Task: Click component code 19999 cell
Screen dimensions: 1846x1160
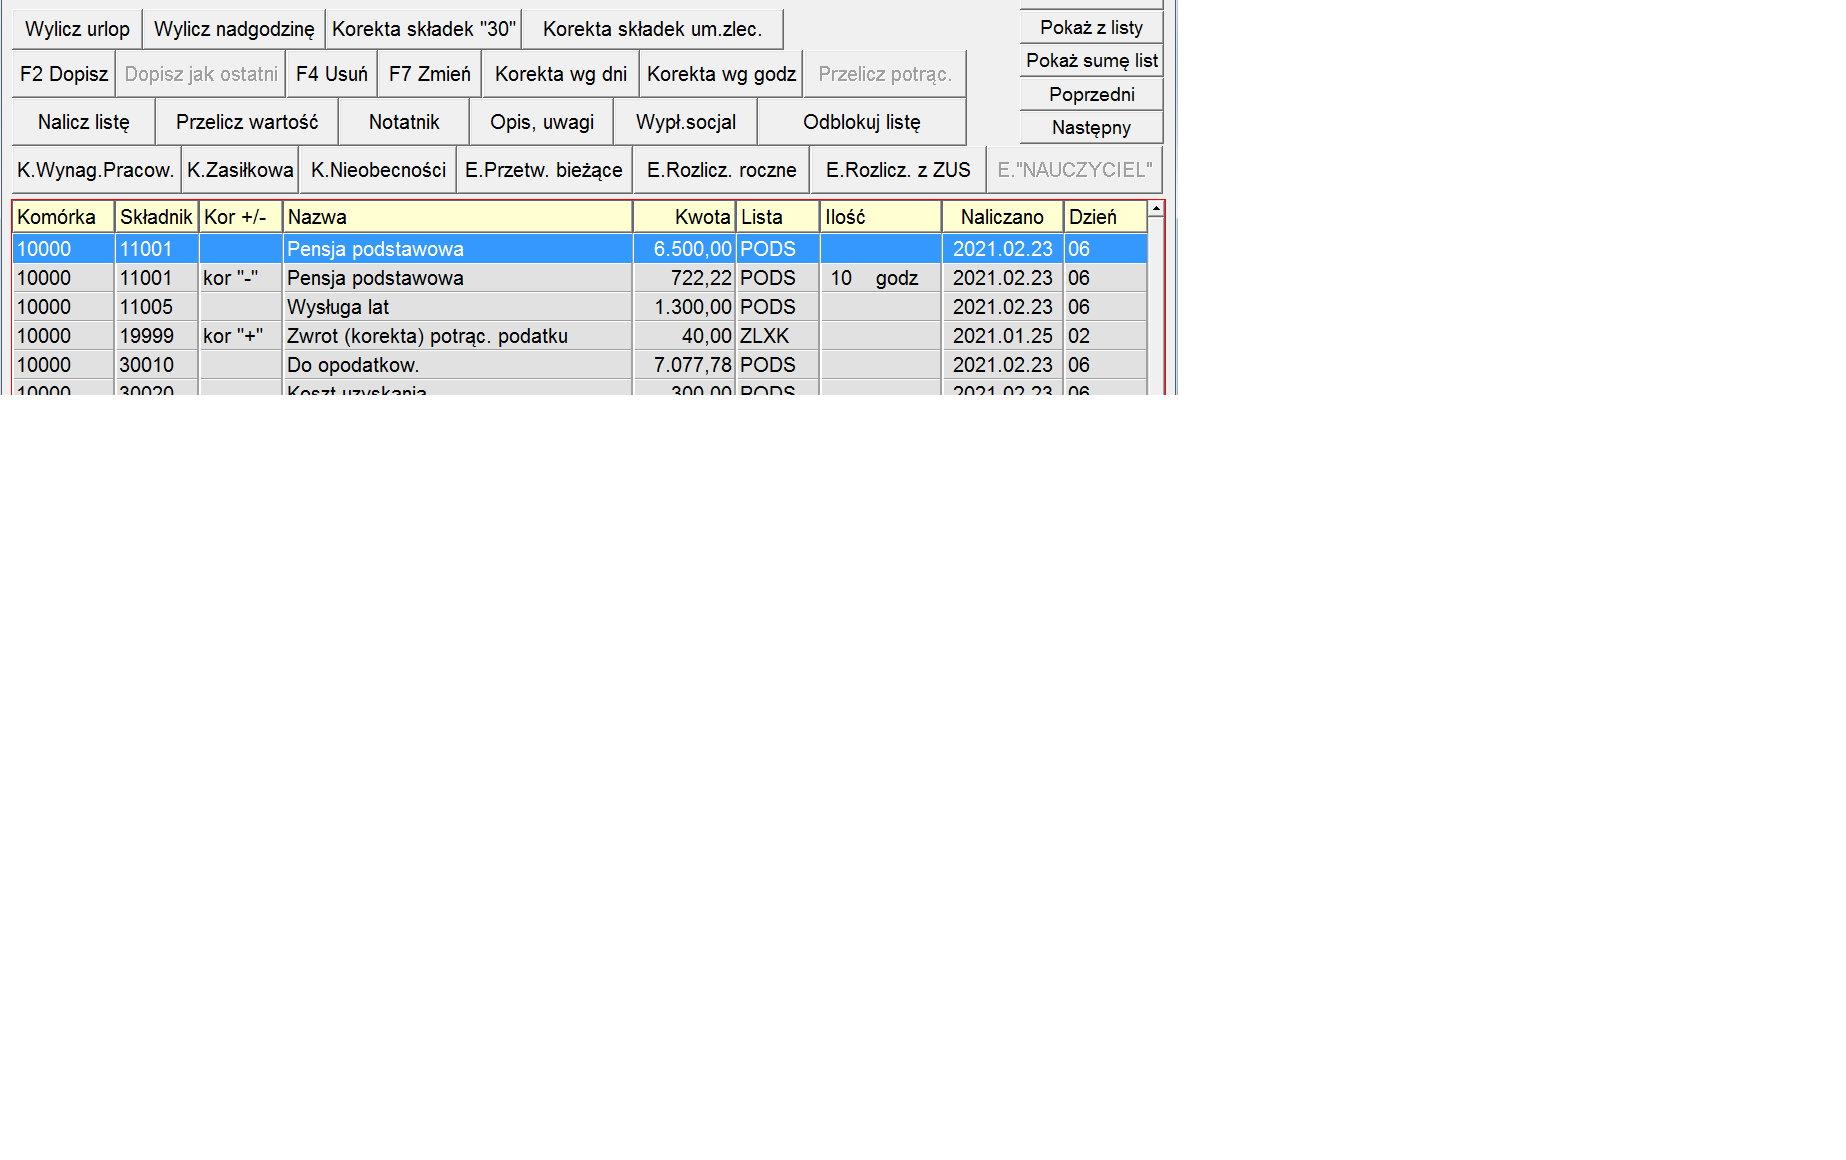Action: [x=156, y=336]
